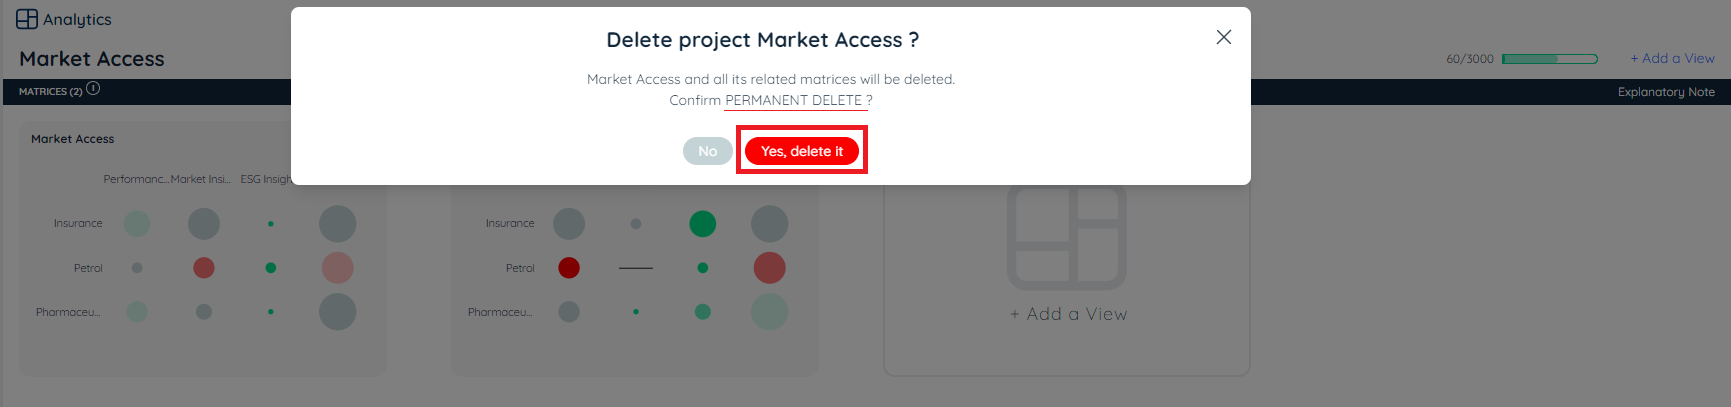Click the 60/3000 usage progress bar

click(1549, 59)
